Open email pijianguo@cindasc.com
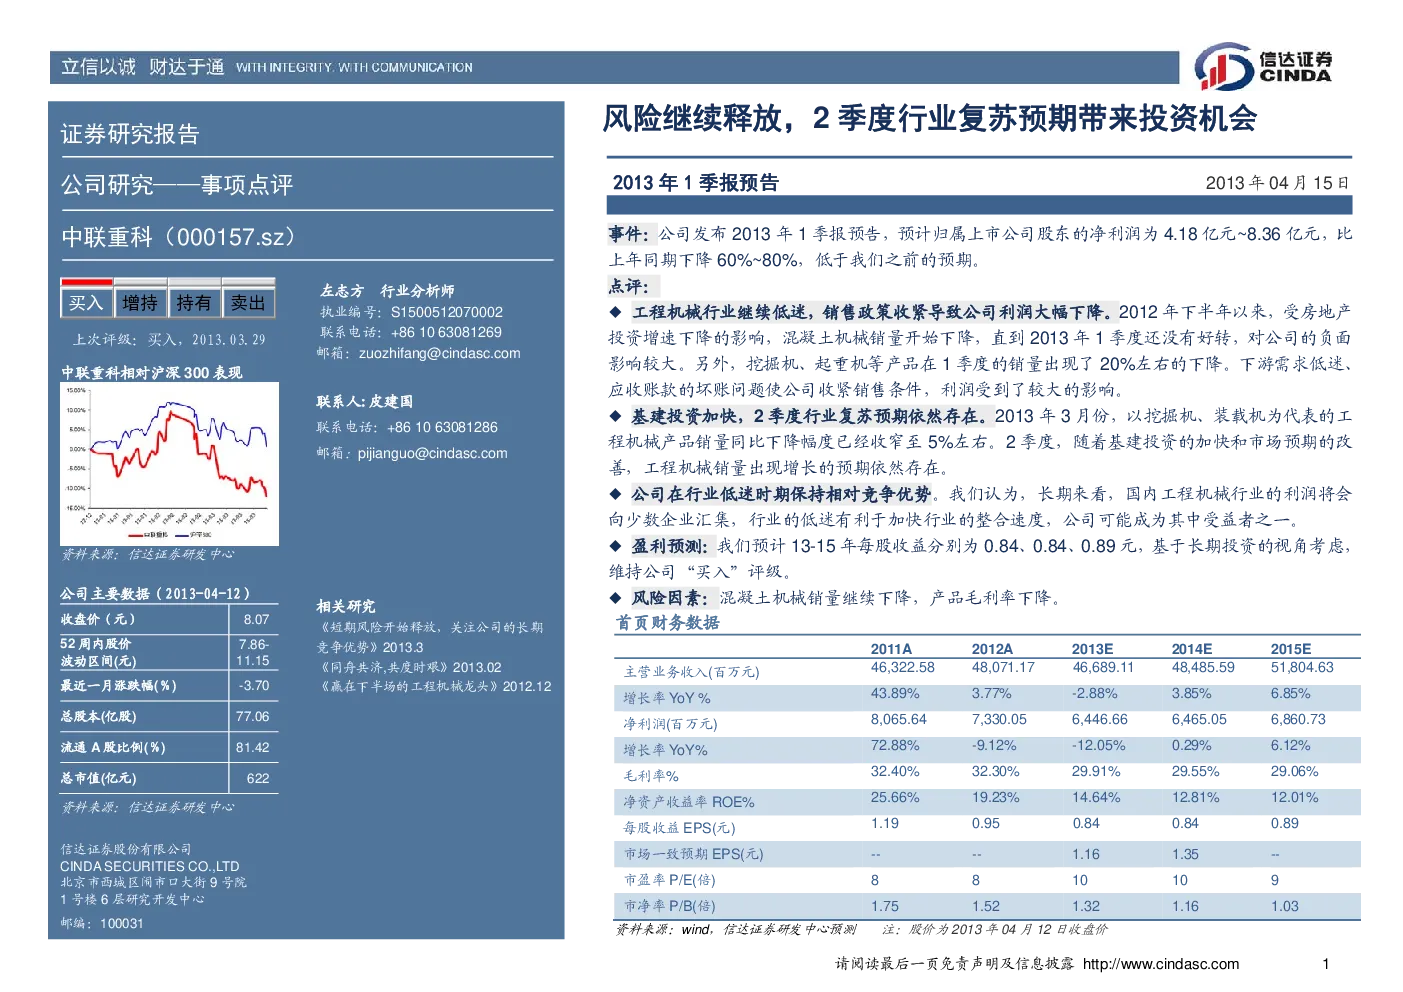 pyautogui.click(x=433, y=453)
